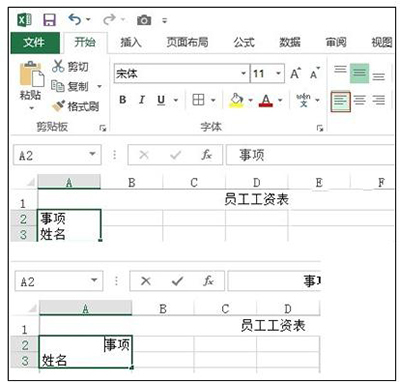The image size is (400, 382).
Task: Switch to the 审阅 tab
Action: pyautogui.click(x=336, y=42)
